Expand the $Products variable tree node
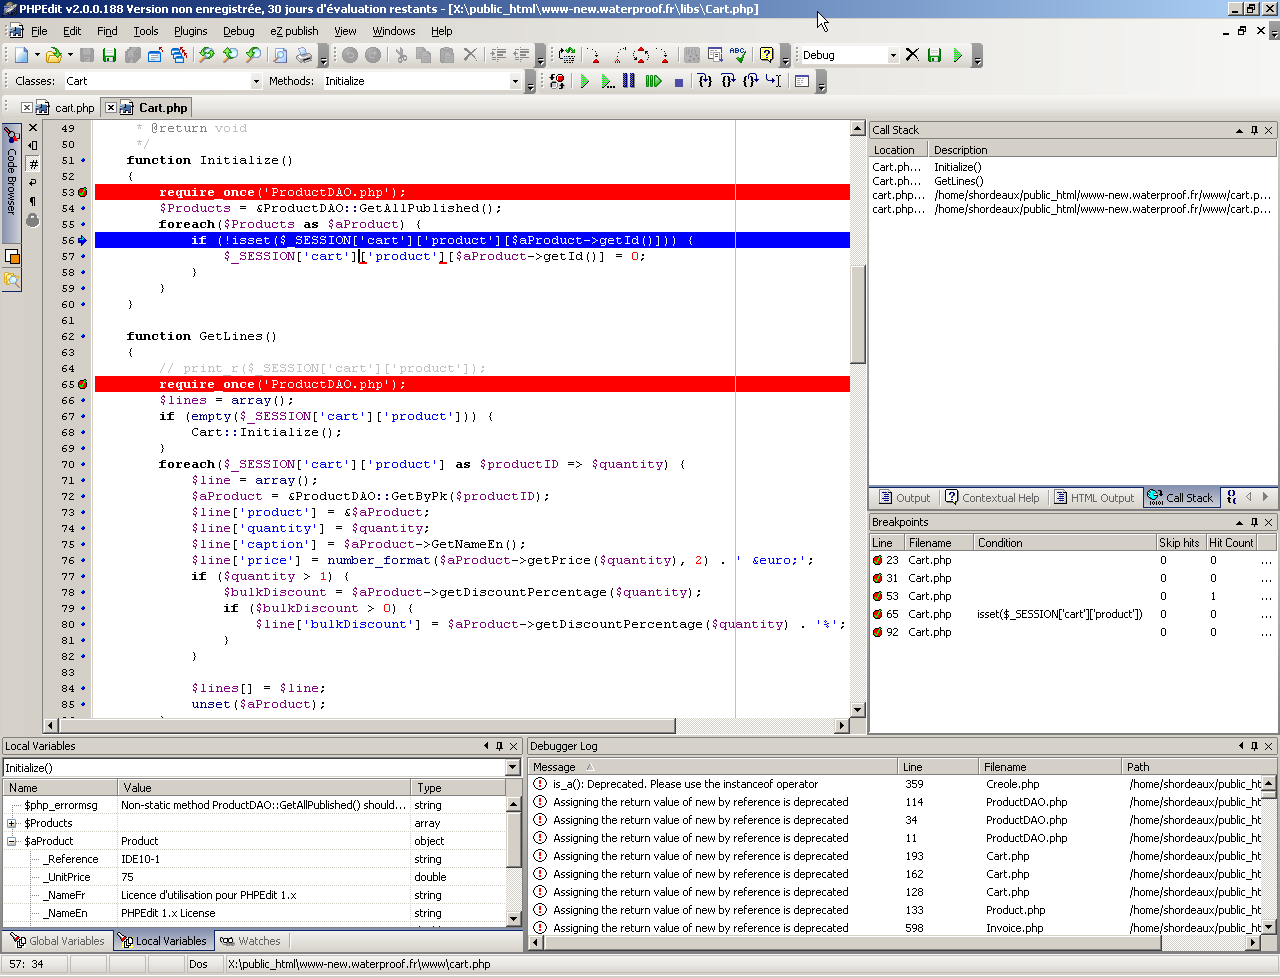The image size is (1280, 978). [12, 823]
